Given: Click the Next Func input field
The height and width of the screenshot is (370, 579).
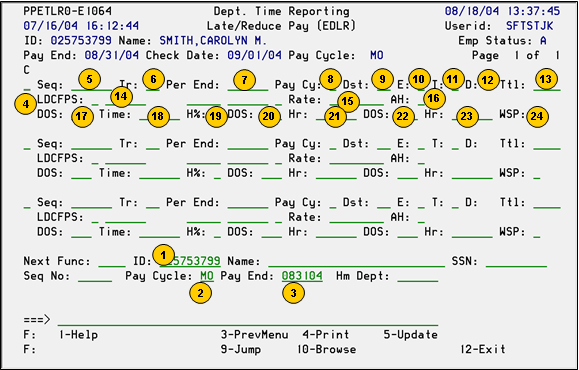Looking at the screenshot, I should [x=112, y=261].
